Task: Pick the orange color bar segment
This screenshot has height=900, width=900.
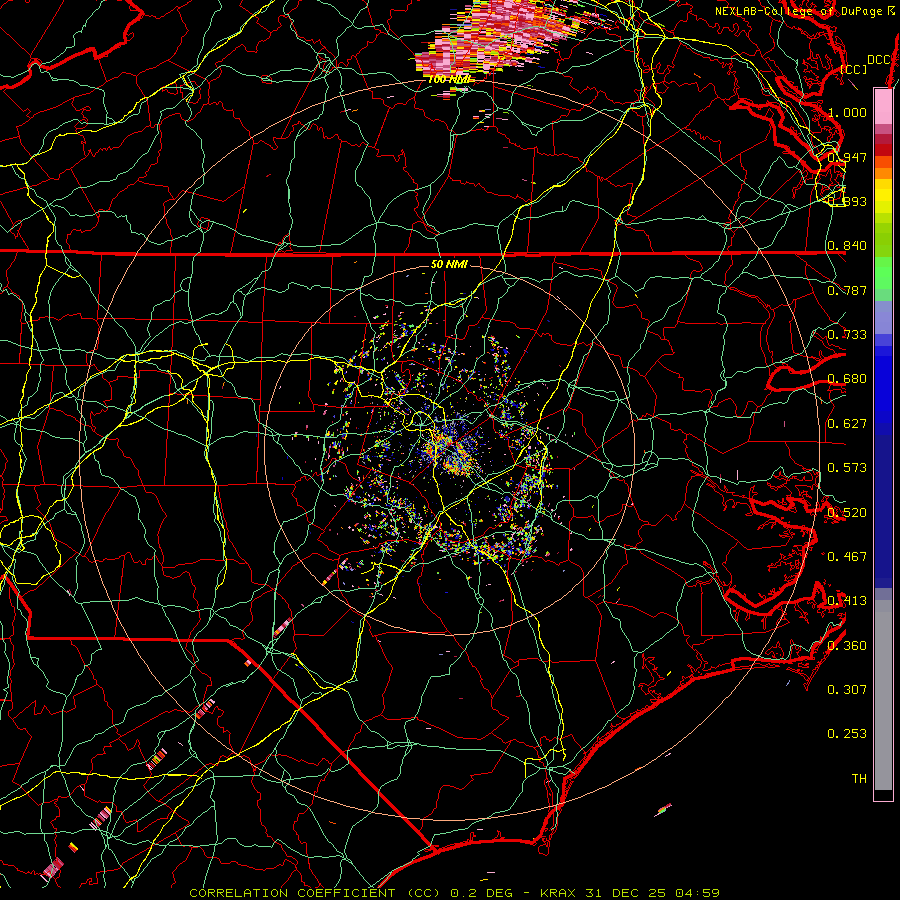Action: point(883,173)
